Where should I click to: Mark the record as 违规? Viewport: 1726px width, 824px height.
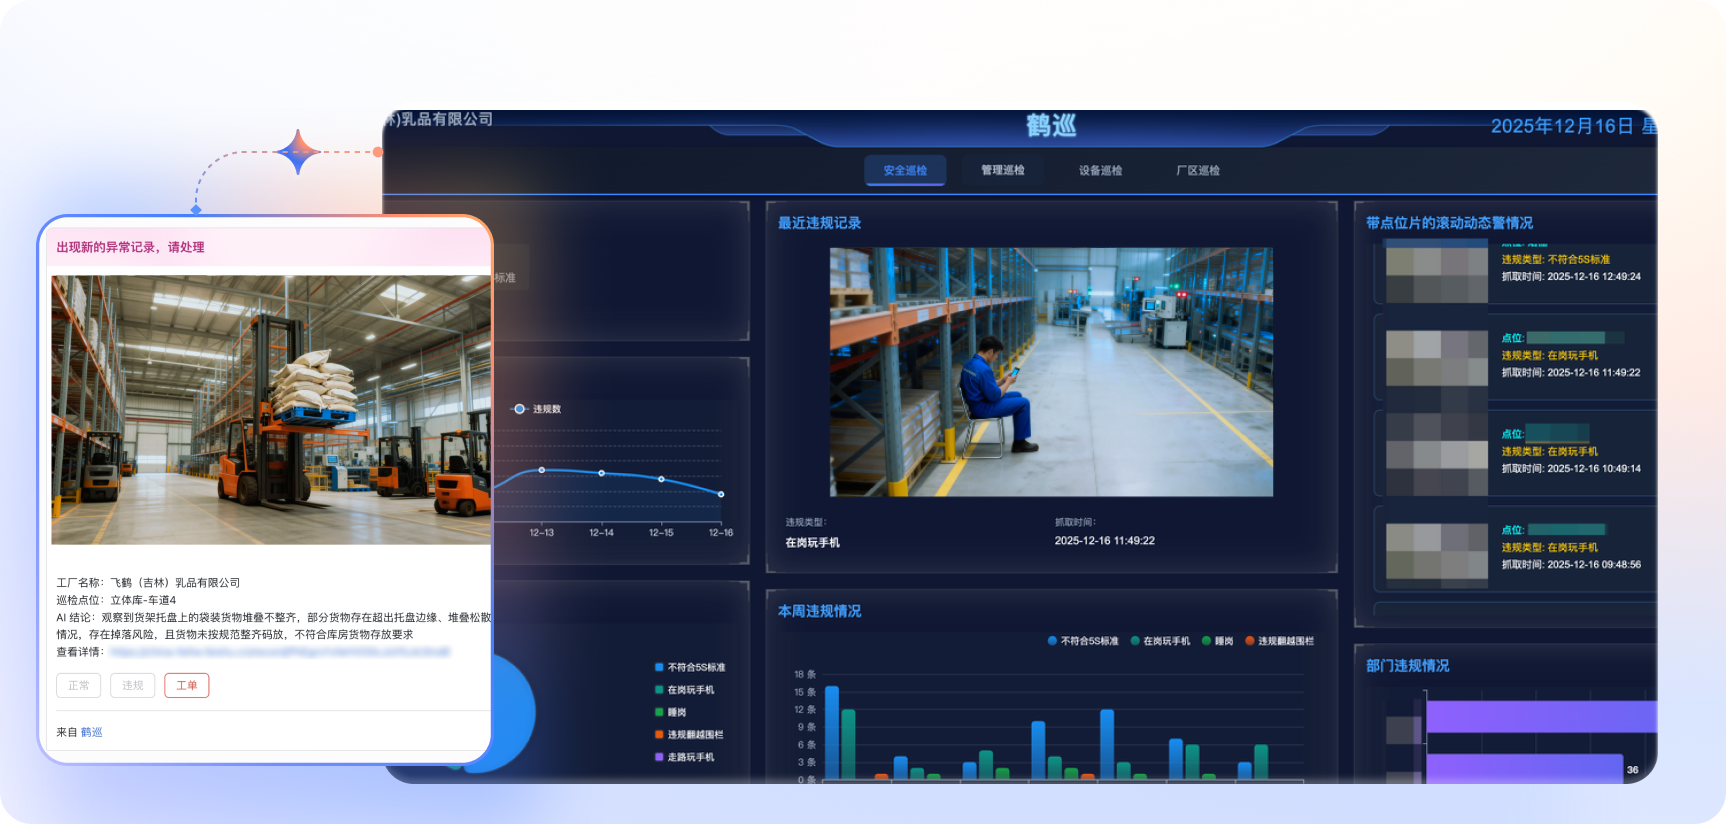(133, 685)
